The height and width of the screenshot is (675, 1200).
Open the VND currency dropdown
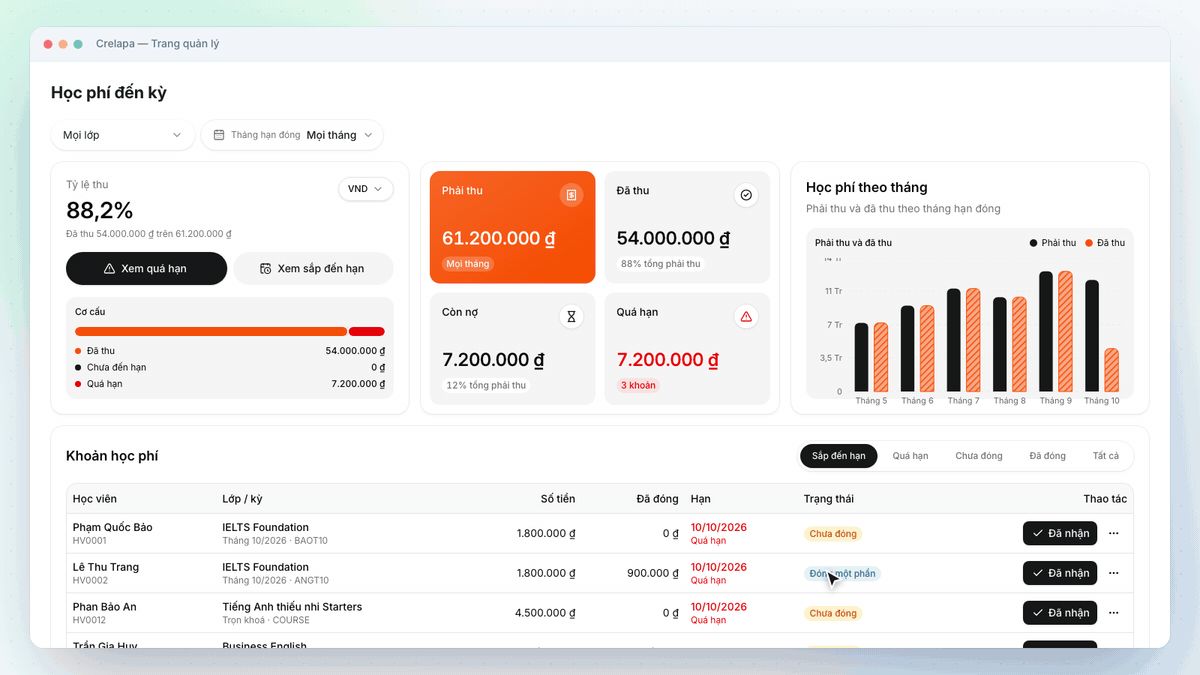click(x=366, y=189)
